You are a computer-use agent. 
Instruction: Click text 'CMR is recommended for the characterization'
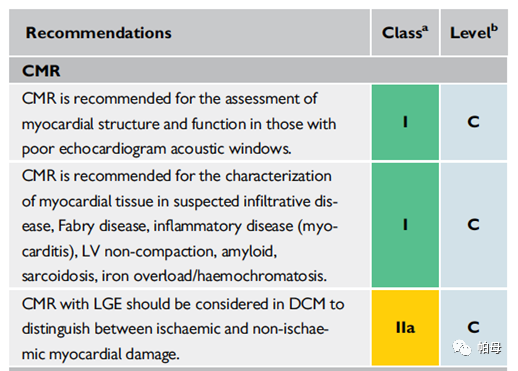pos(177,176)
